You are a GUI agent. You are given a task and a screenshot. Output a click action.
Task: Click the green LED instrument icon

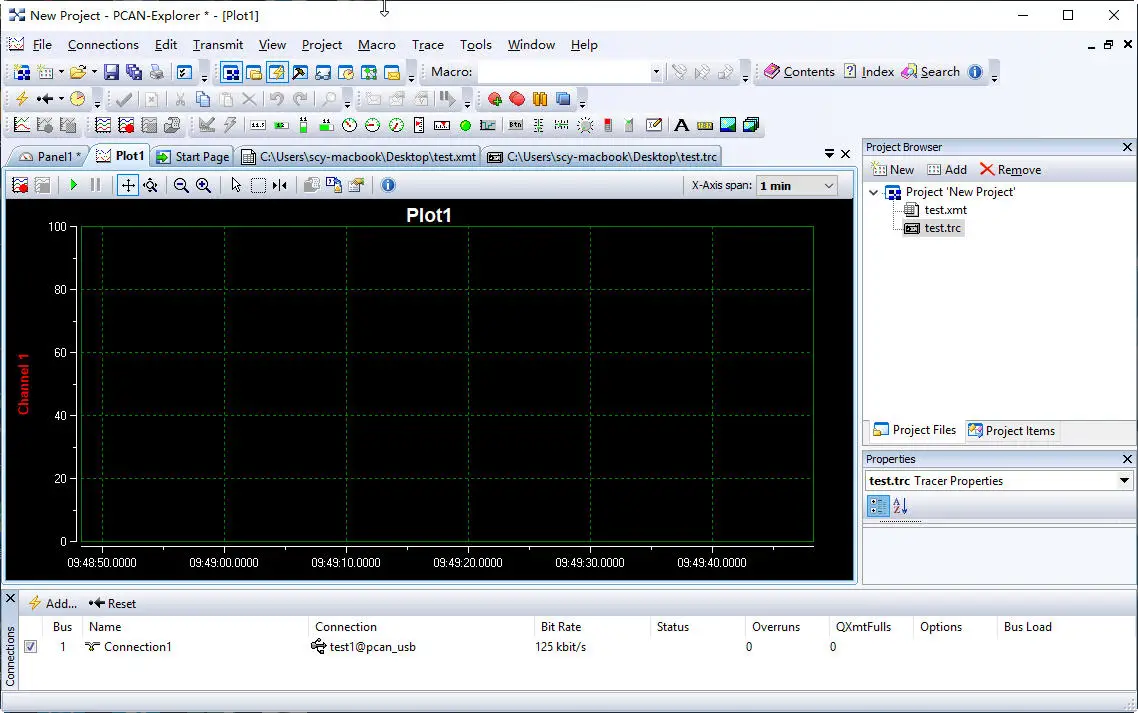(x=465, y=126)
